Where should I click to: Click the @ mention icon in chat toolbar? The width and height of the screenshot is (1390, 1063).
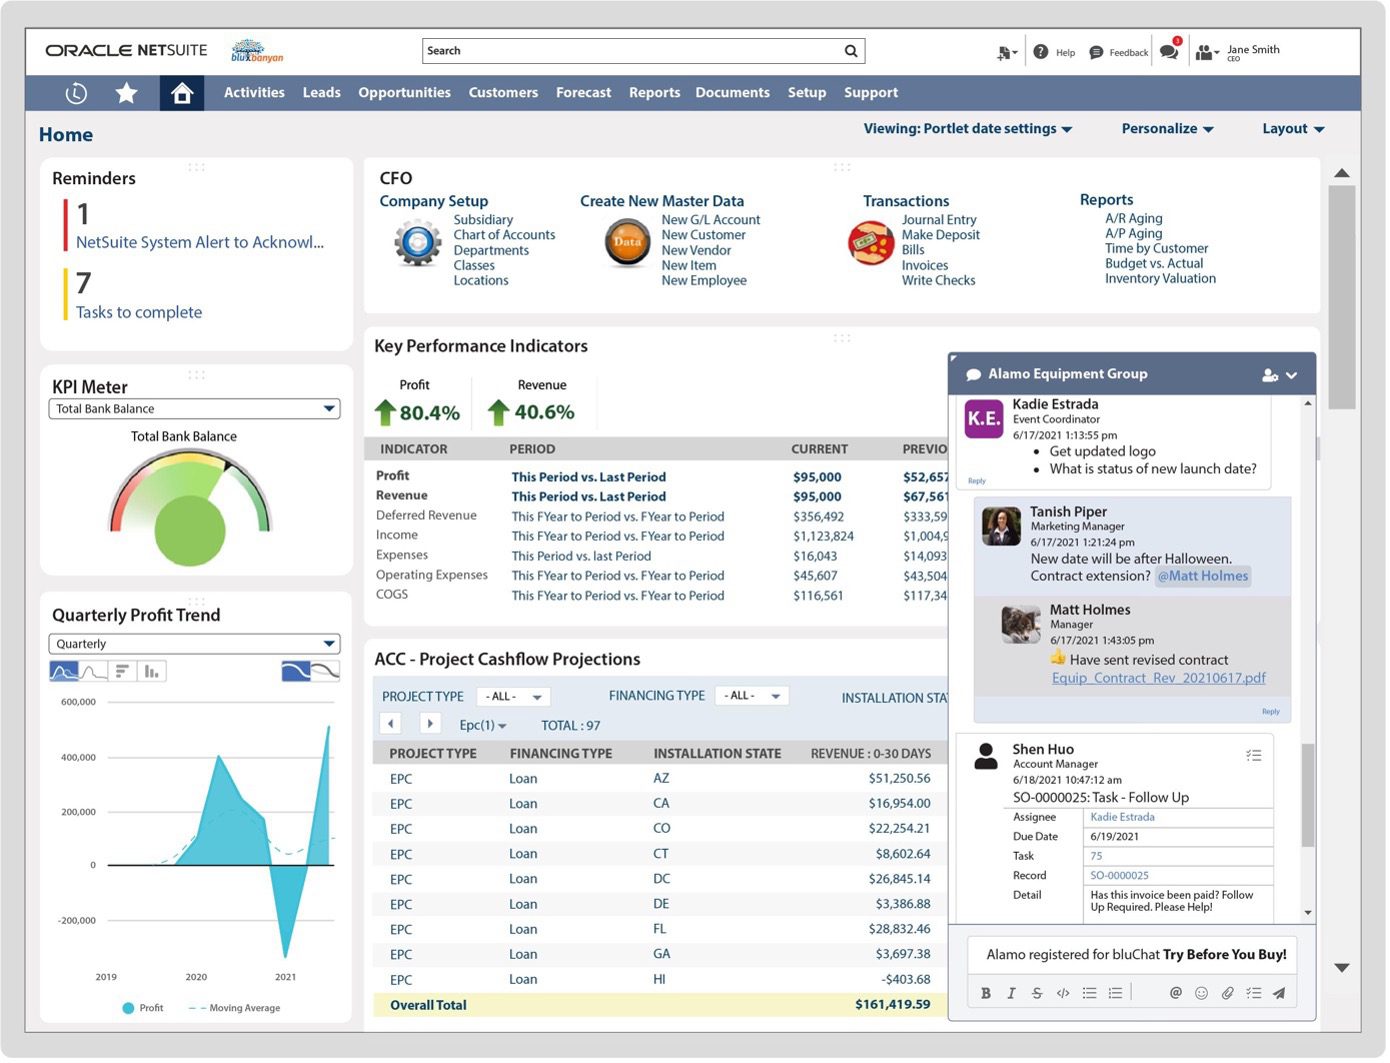click(x=1175, y=994)
